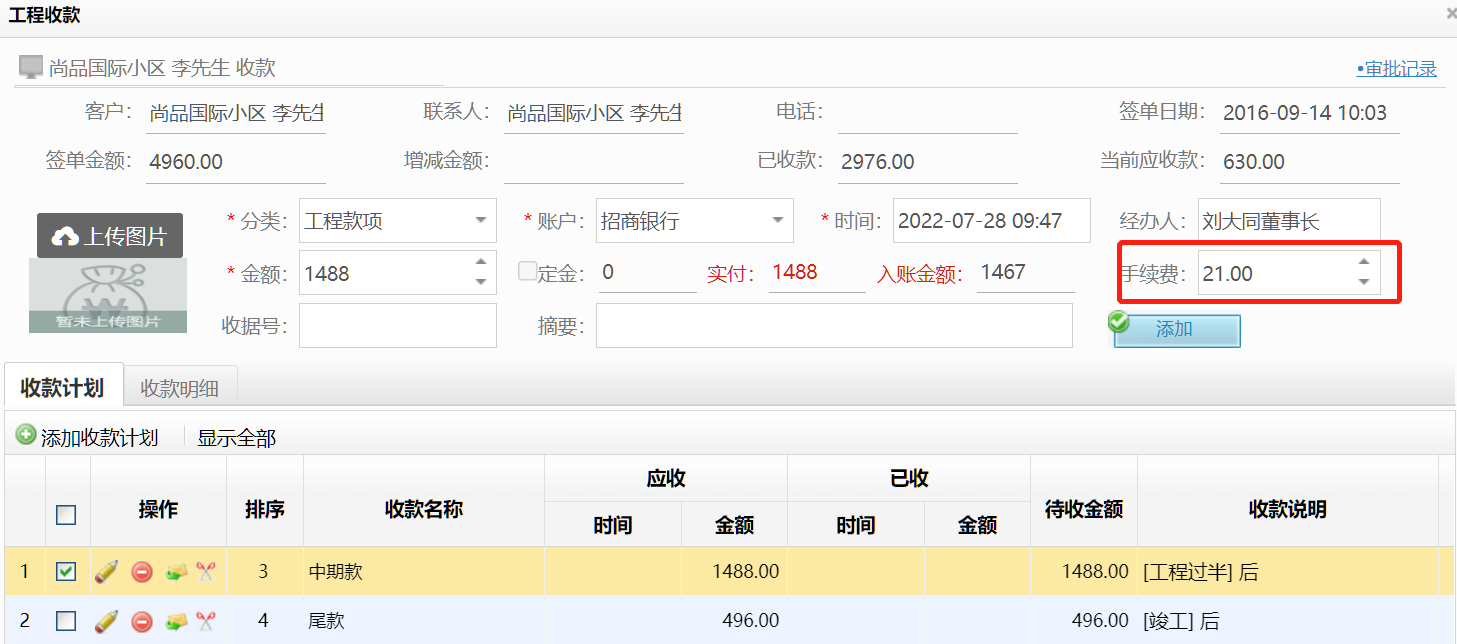Screen dimensions: 1457x644
Task: Switch to the 收款明细 tab
Action: [x=179, y=388]
